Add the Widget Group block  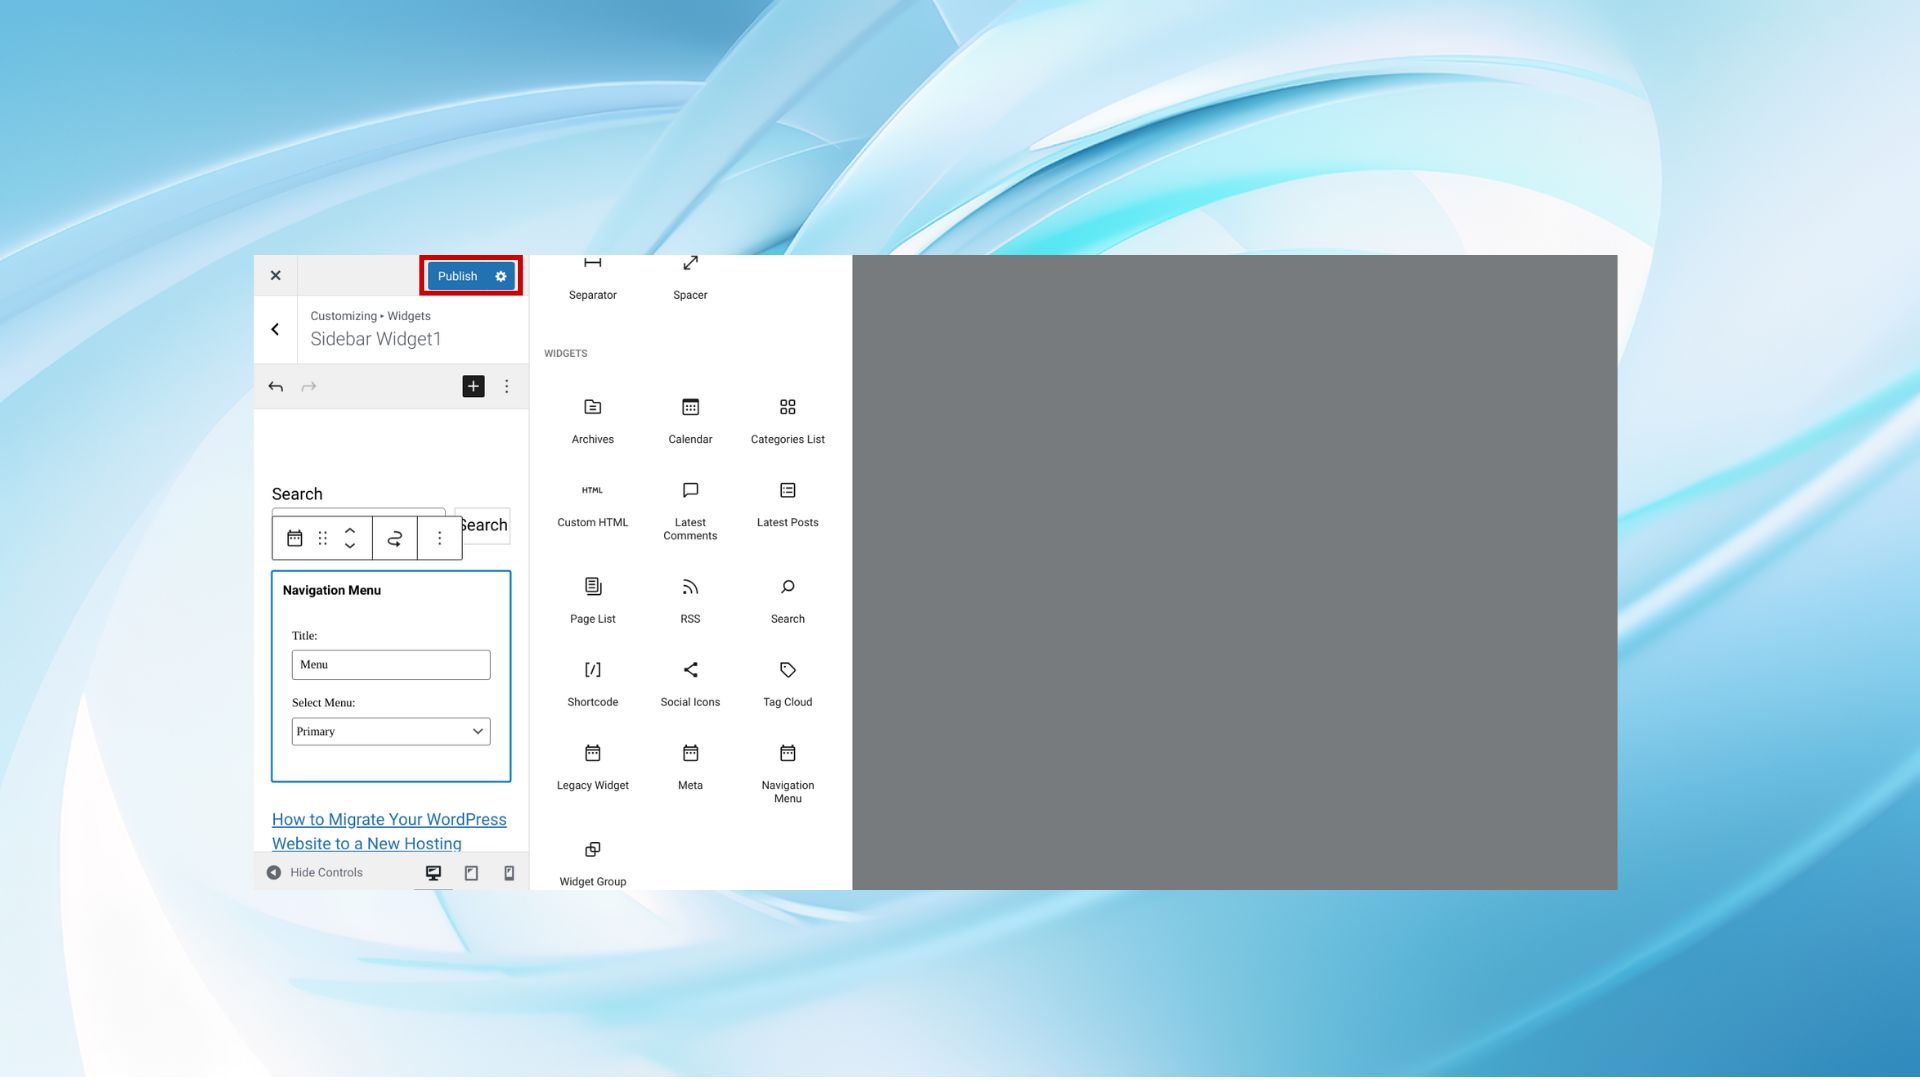(x=592, y=862)
